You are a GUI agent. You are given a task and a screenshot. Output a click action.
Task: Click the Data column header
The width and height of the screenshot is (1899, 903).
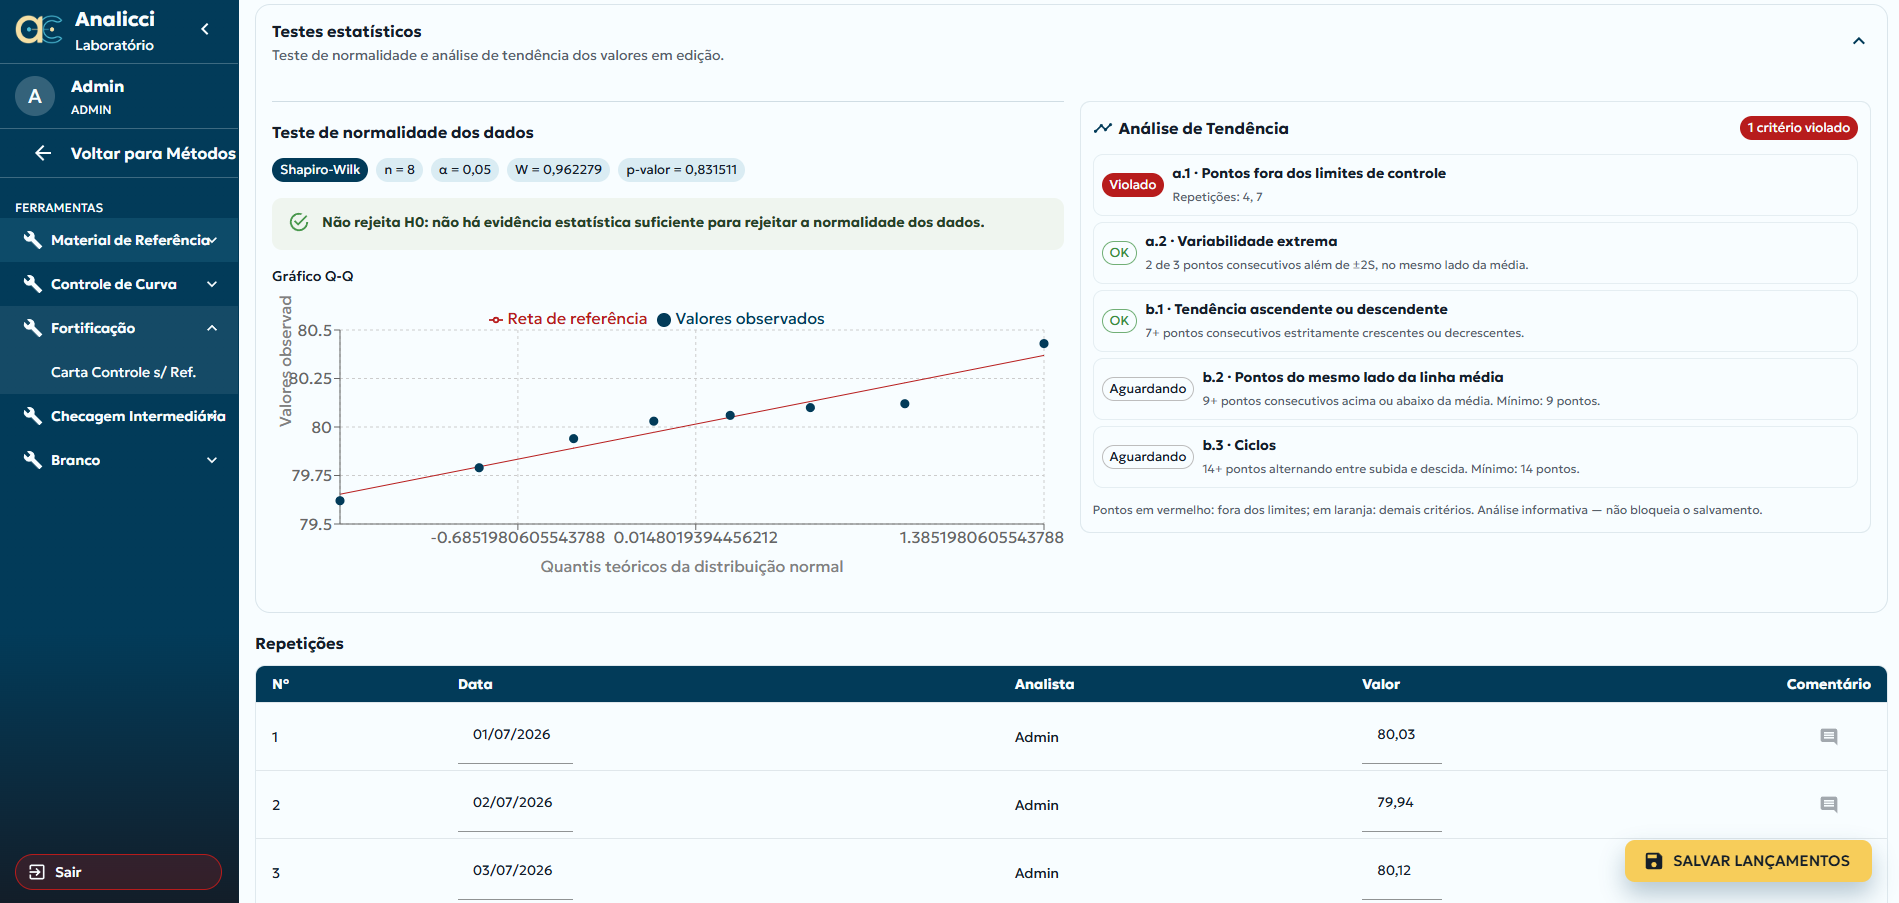[475, 684]
